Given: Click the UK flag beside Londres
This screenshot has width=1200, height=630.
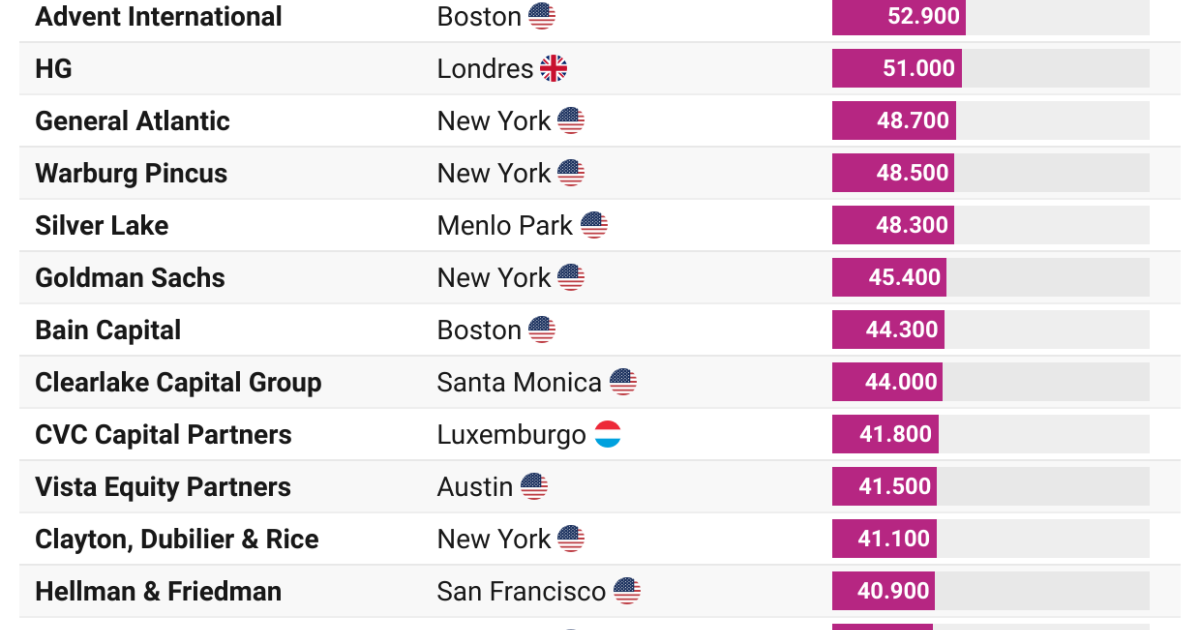Looking at the screenshot, I should click(x=553, y=68).
